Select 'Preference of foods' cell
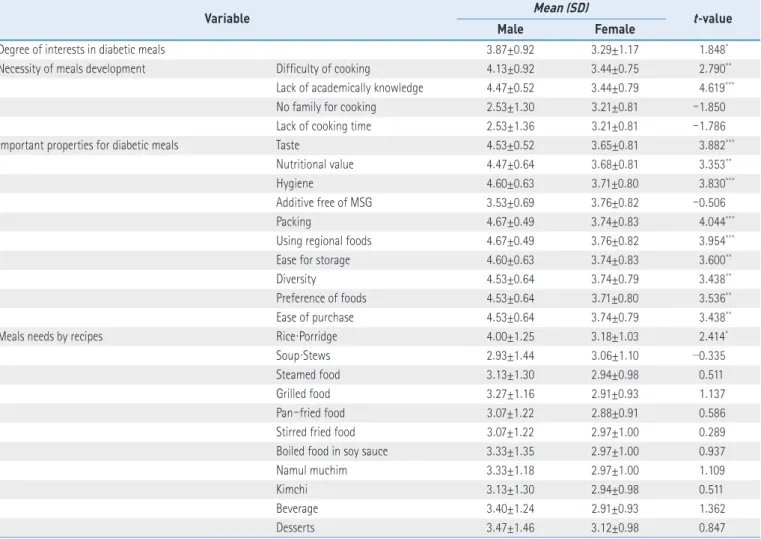This screenshot has width=761, height=539. [321, 298]
